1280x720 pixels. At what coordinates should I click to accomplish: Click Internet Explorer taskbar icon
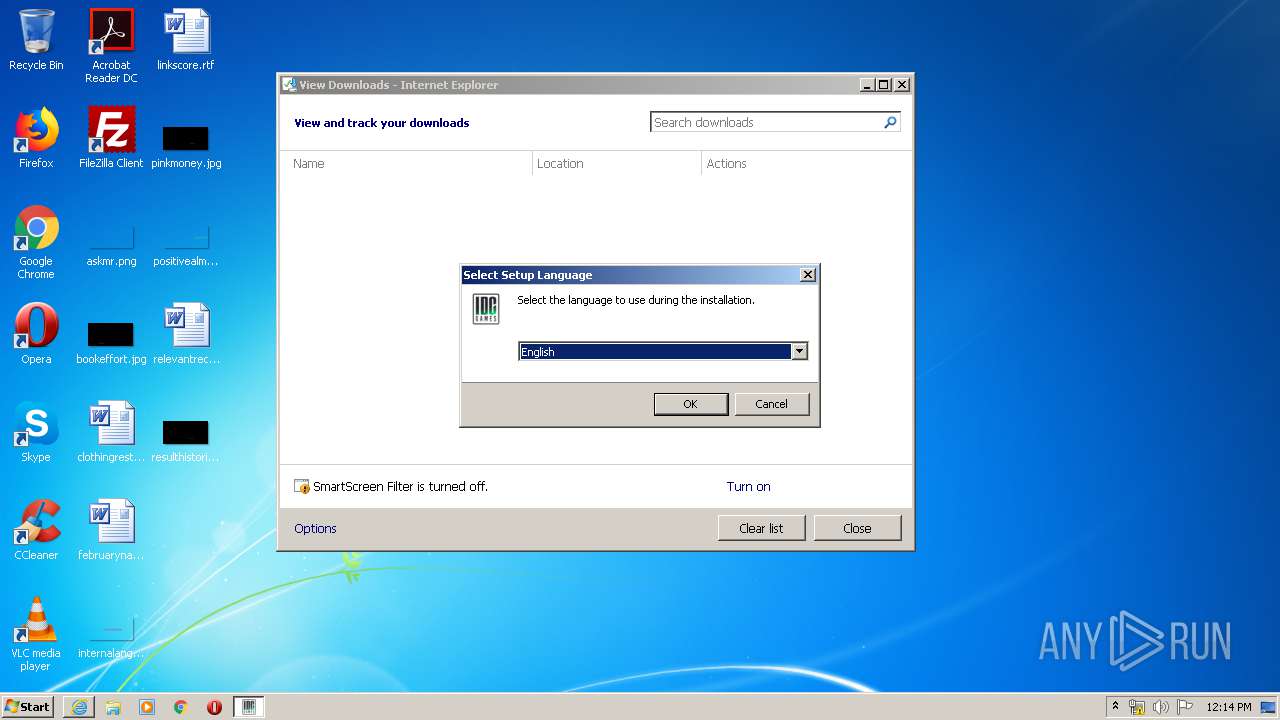coord(79,707)
